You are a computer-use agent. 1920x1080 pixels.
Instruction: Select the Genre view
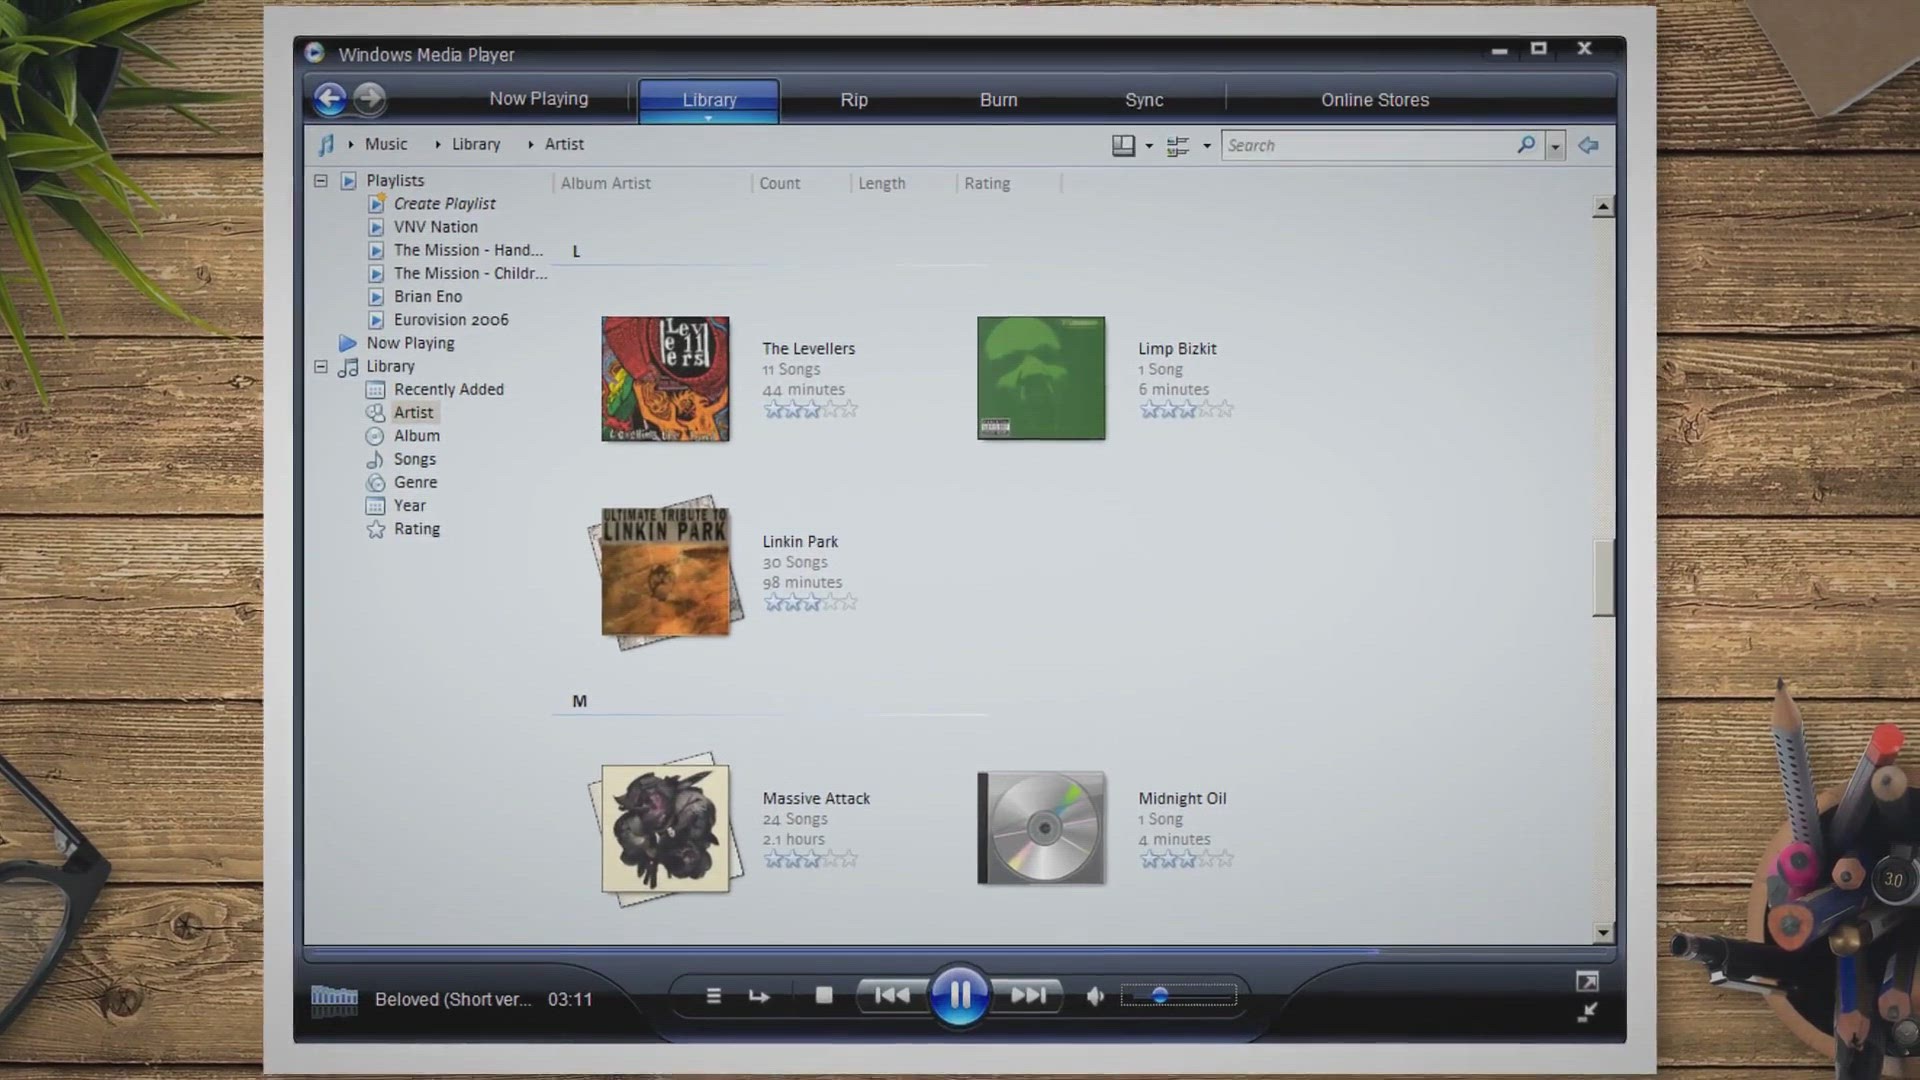point(415,482)
